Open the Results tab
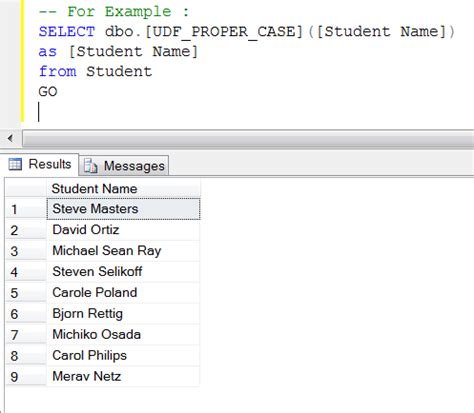The width and height of the screenshot is (474, 413). [41, 164]
